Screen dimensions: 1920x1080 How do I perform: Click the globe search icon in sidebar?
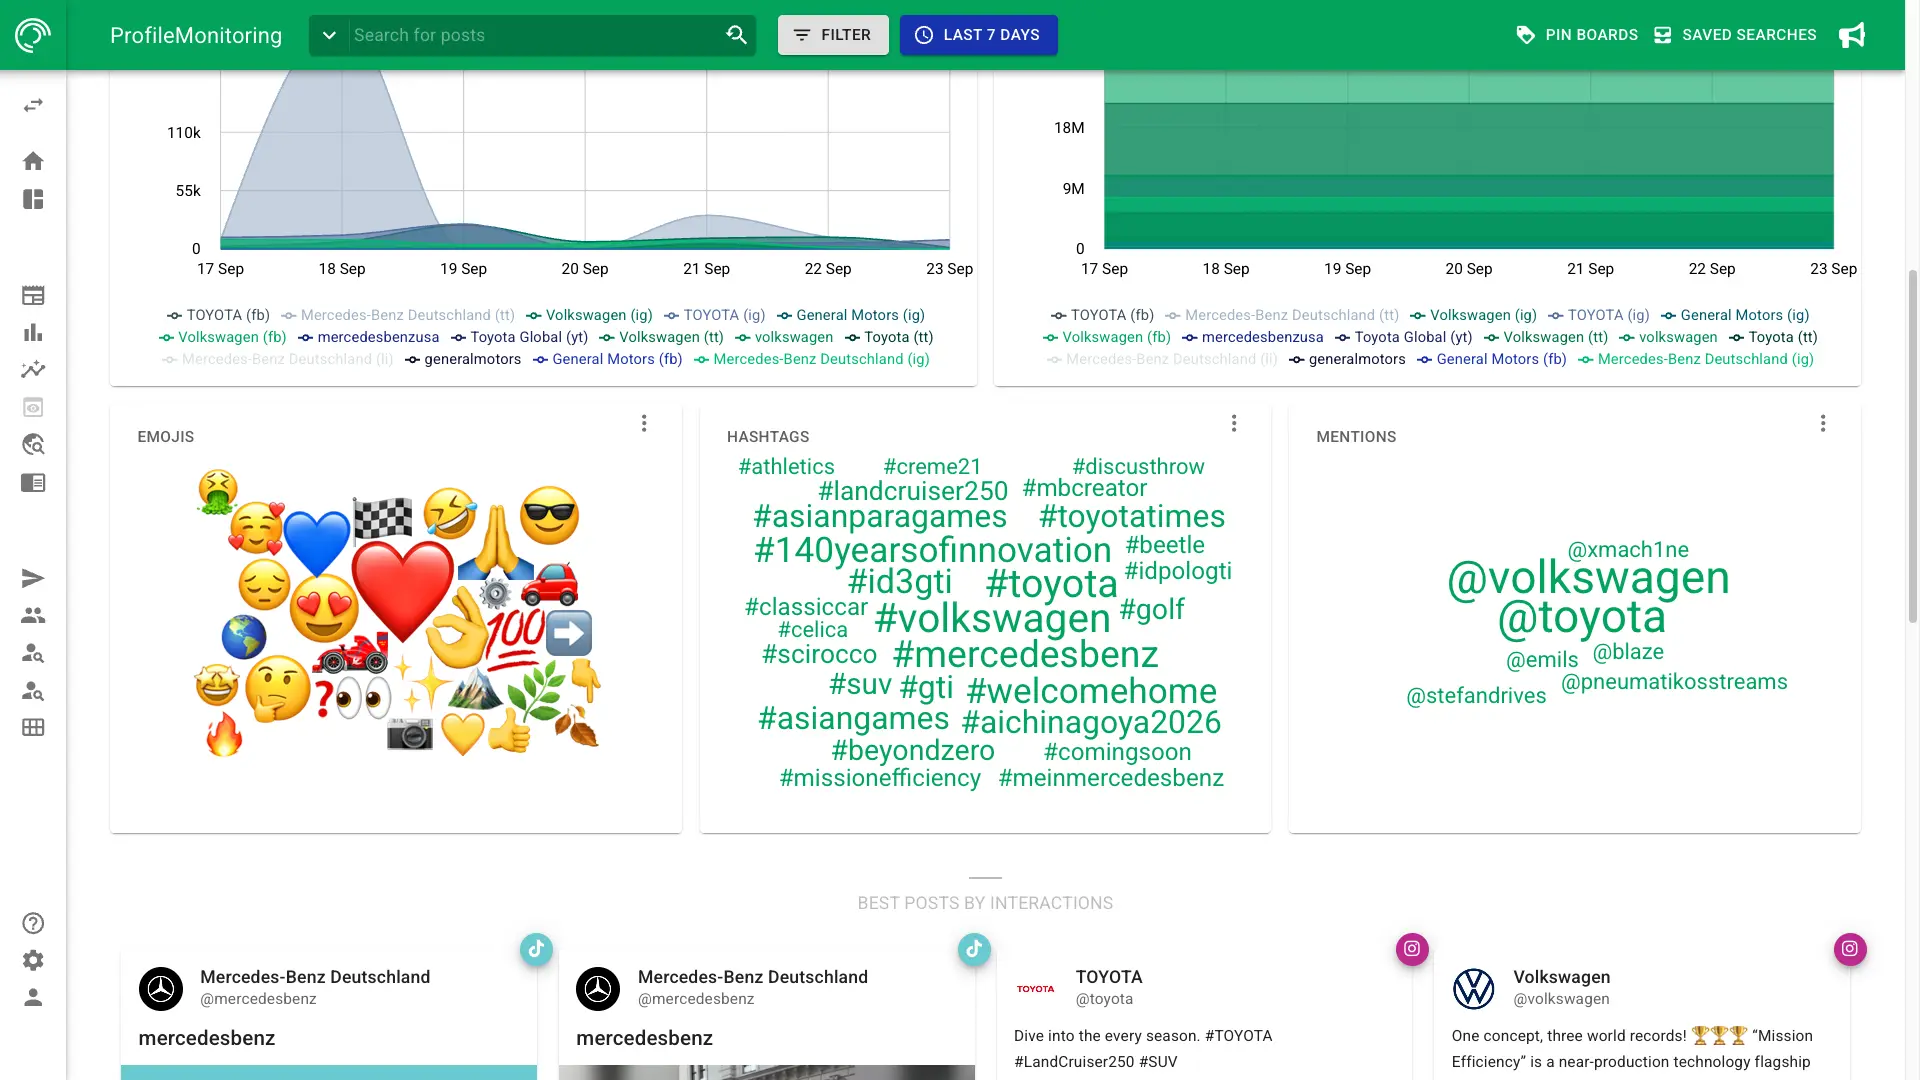[33, 444]
